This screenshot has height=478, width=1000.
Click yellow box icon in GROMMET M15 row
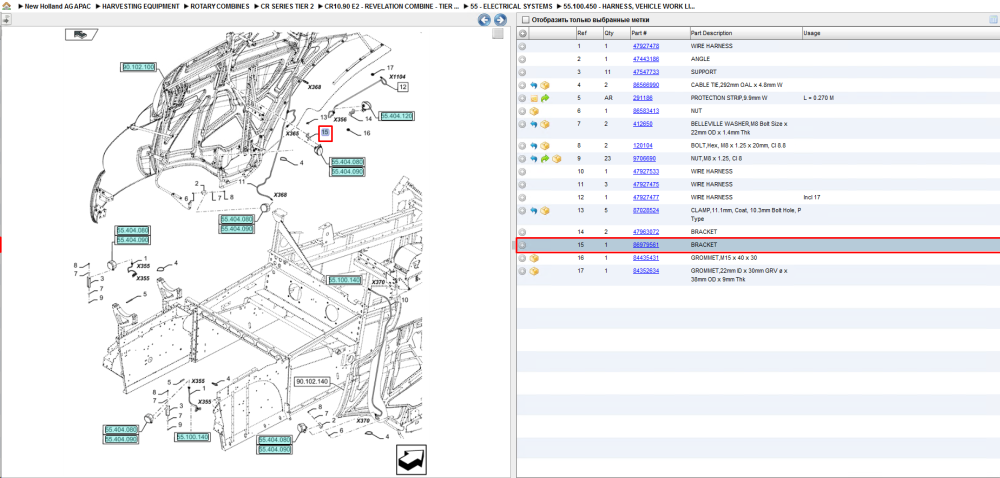534,258
